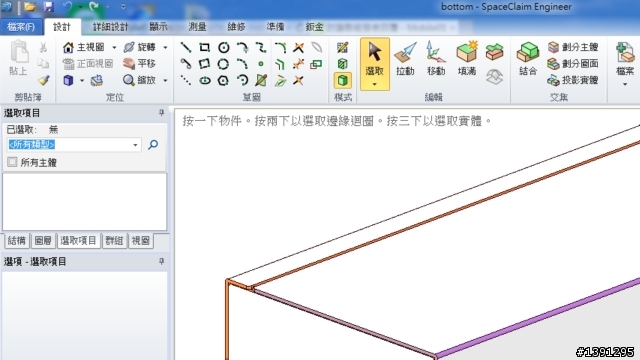The width and height of the screenshot is (640, 360).
Task: Open the view cube dropdown arrow
Action: point(82,80)
